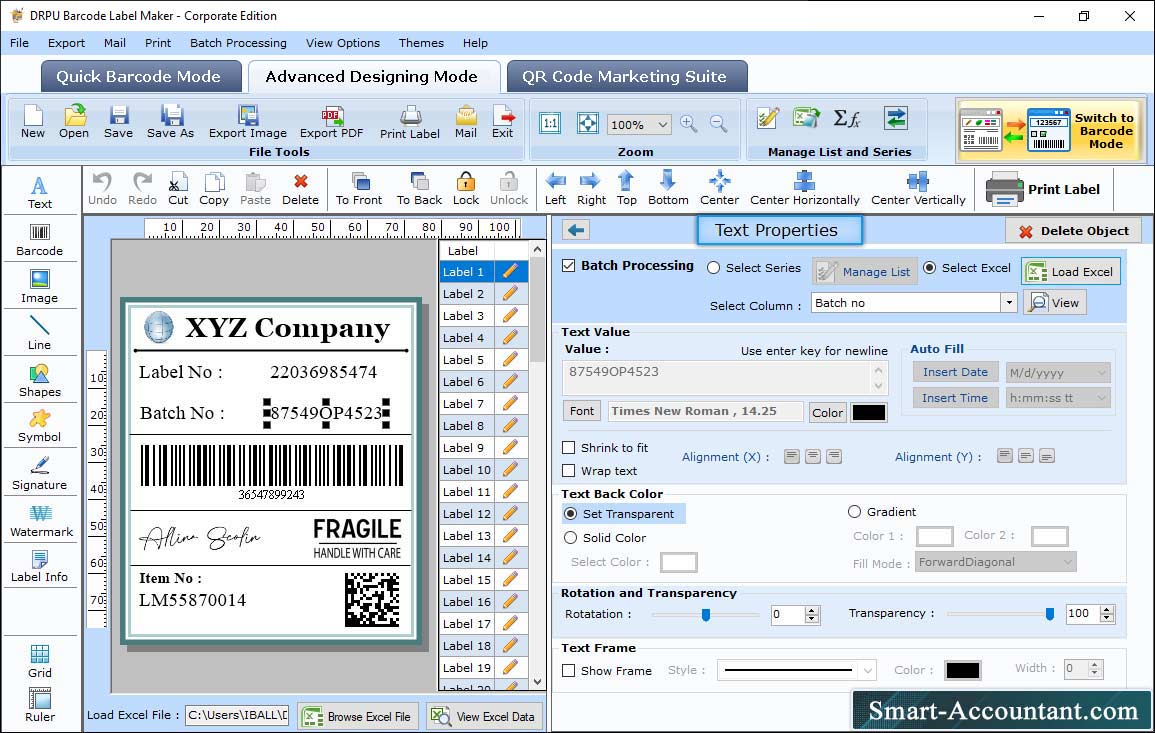Open Select Column dropdown Batch no
Screen dimensions: 1155x733
1008,303
